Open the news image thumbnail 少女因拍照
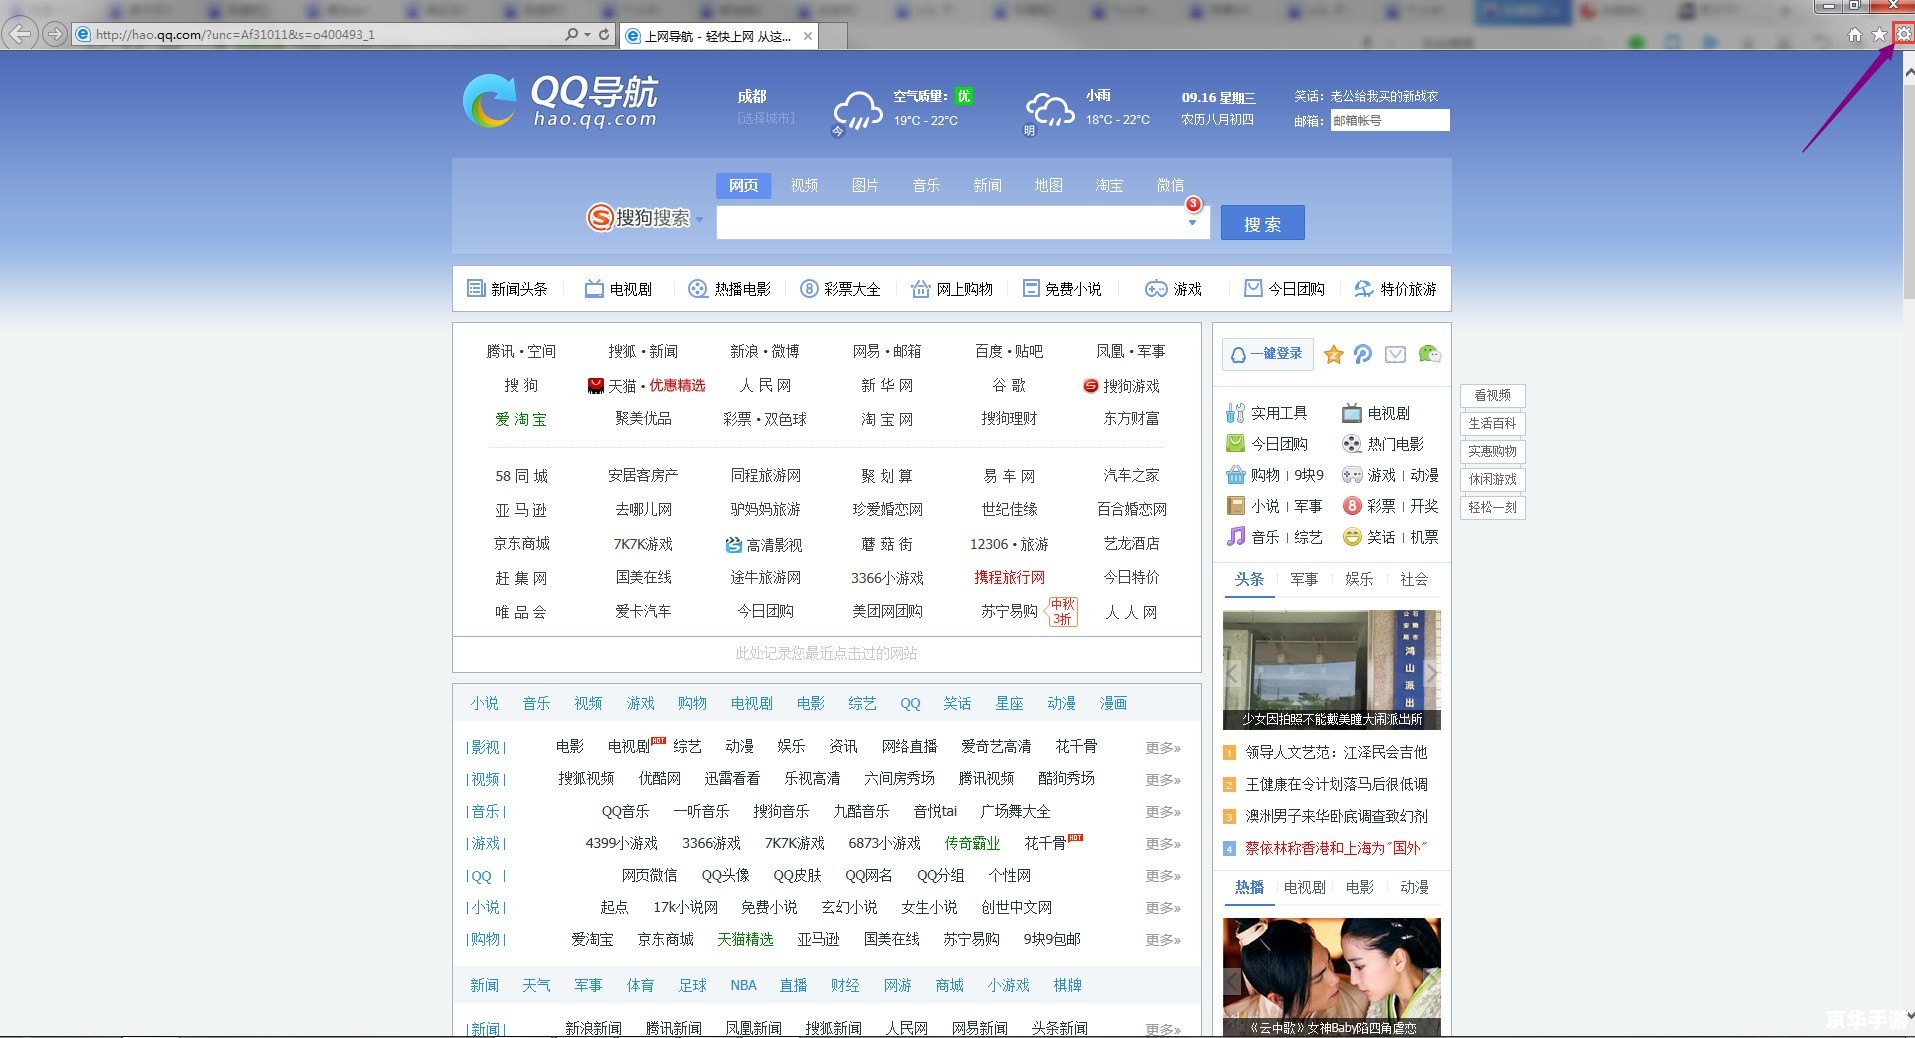The height and width of the screenshot is (1038, 1915). [x=1331, y=670]
